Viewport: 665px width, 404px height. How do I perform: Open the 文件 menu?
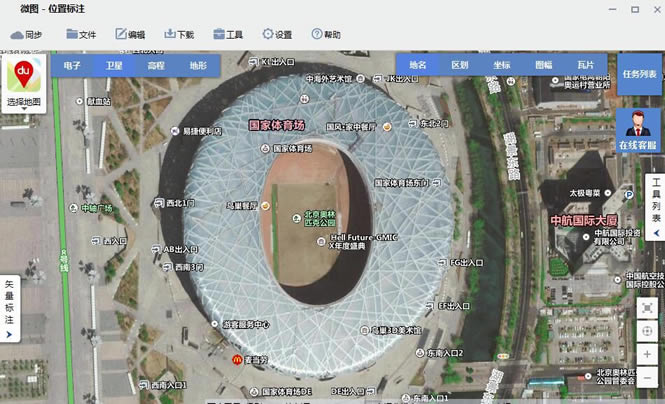pyautogui.click(x=81, y=34)
